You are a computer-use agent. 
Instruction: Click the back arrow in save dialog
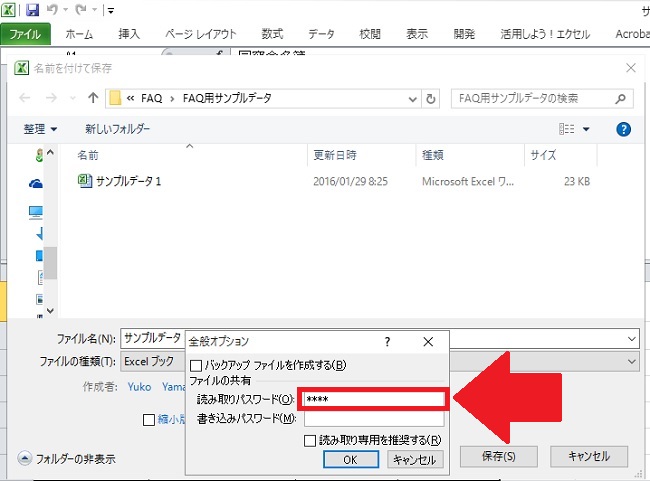coord(25,98)
